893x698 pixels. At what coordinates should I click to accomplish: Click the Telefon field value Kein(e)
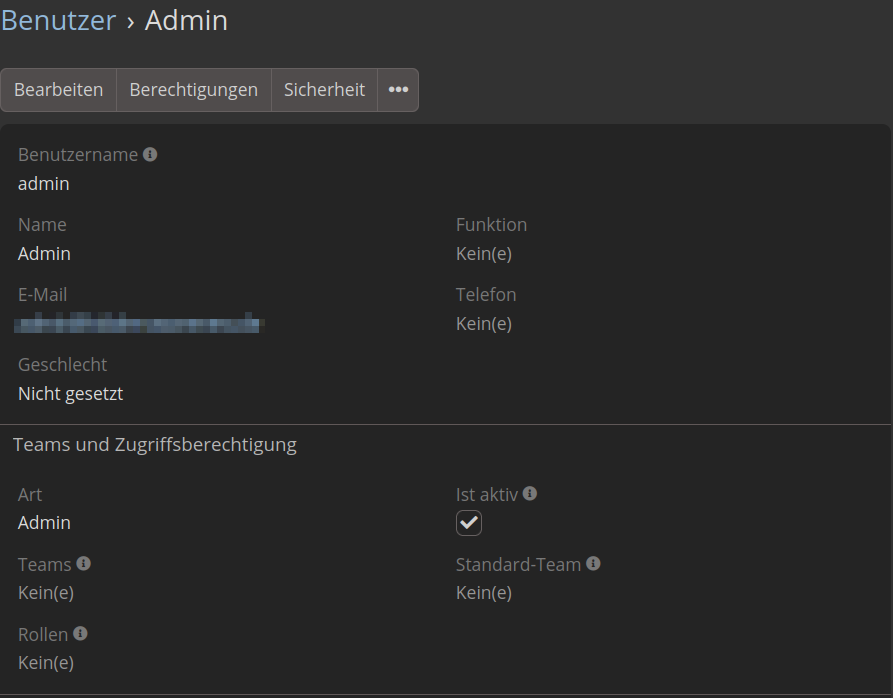pos(484,324)
